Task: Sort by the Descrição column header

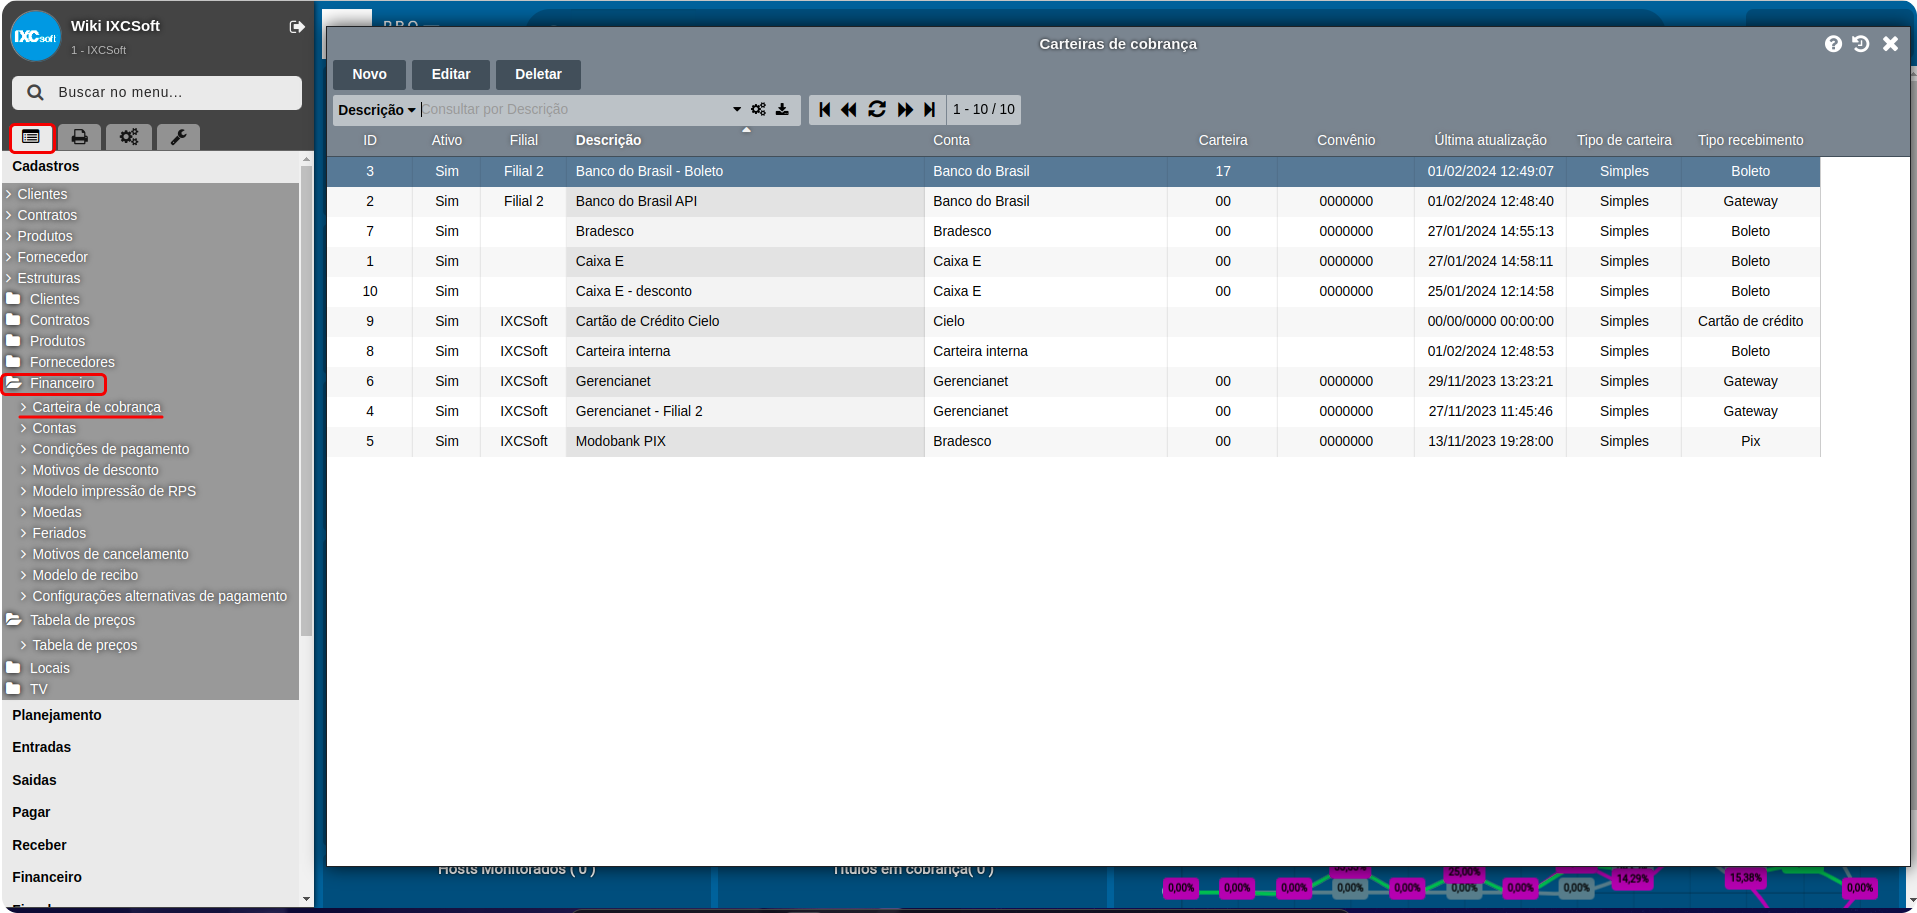Action: pos(608,140)
